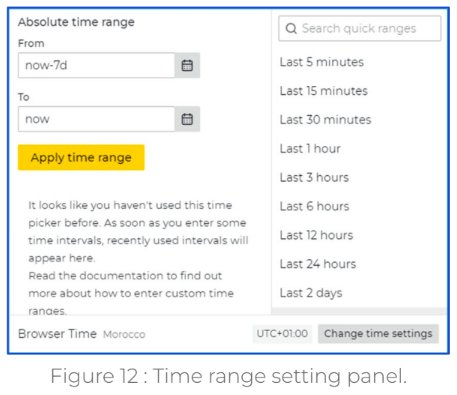Open Change time settings
Image resolution: width=457 pixels, height=395 pixels.
click(378, 334)
